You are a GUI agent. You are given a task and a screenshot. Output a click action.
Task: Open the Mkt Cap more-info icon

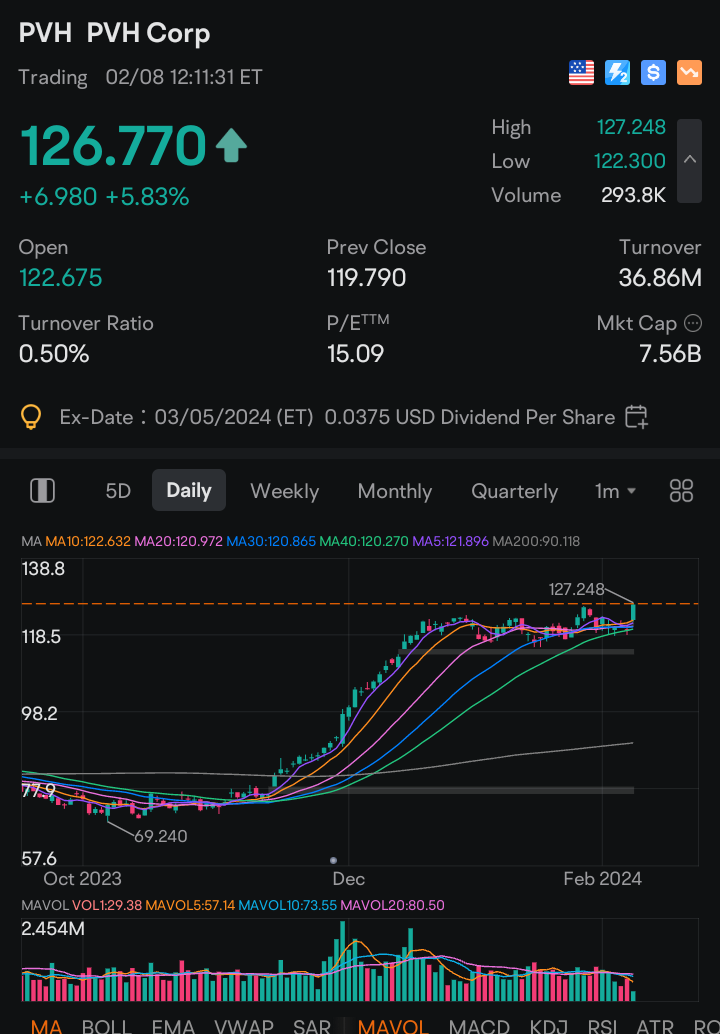point(693,323)
